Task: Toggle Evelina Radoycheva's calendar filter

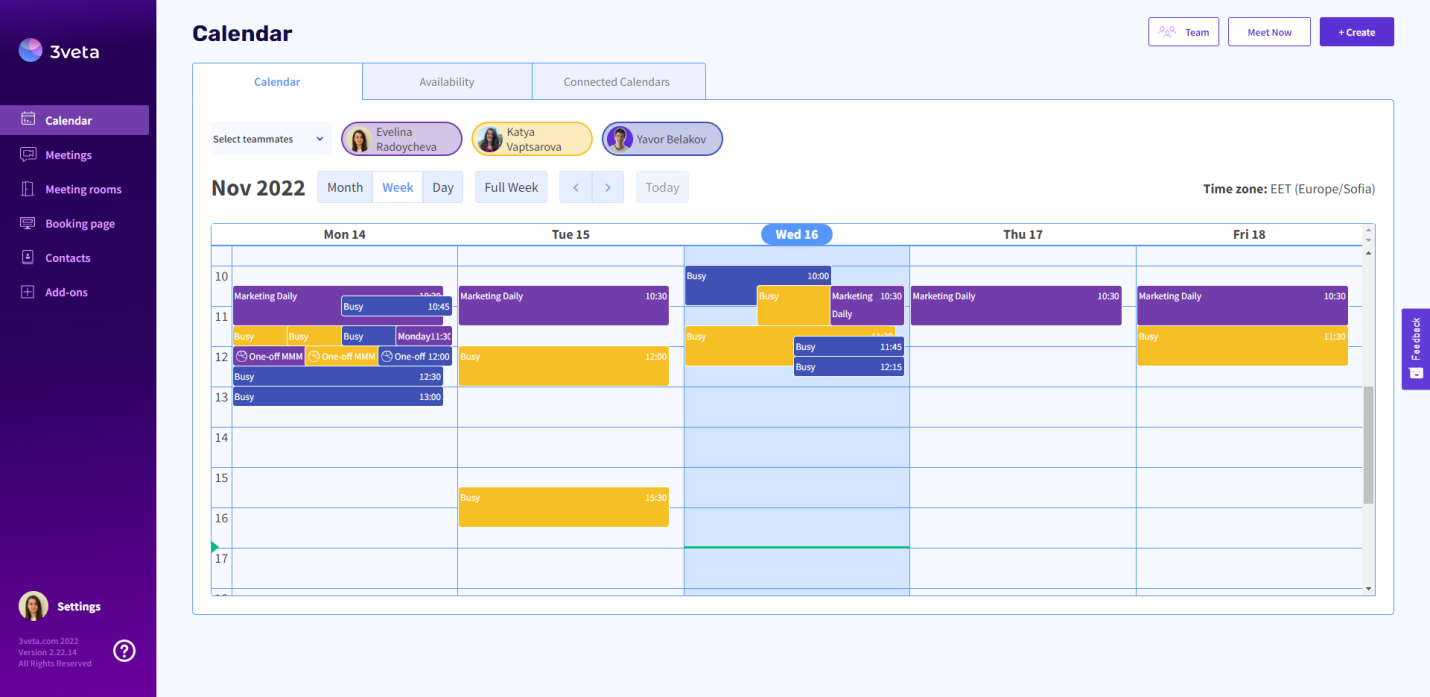Action: [401, 138]
